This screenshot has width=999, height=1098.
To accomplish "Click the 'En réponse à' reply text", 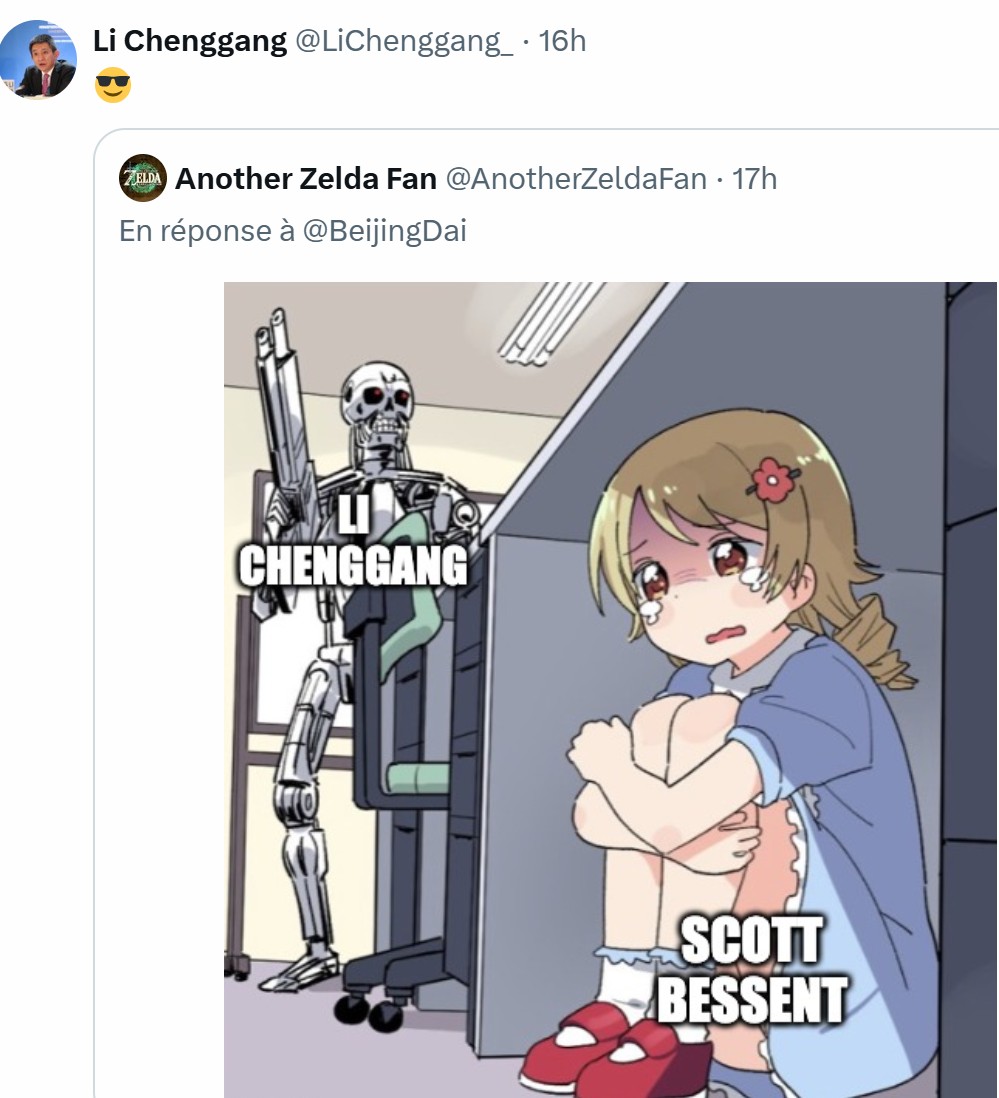I will point(207,231).
